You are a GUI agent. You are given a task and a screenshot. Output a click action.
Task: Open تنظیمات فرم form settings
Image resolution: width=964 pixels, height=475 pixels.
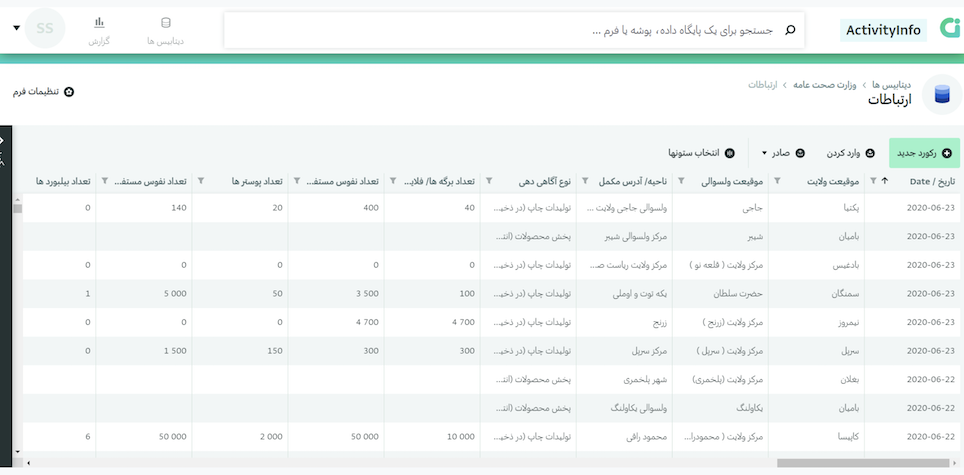[44, 92]
